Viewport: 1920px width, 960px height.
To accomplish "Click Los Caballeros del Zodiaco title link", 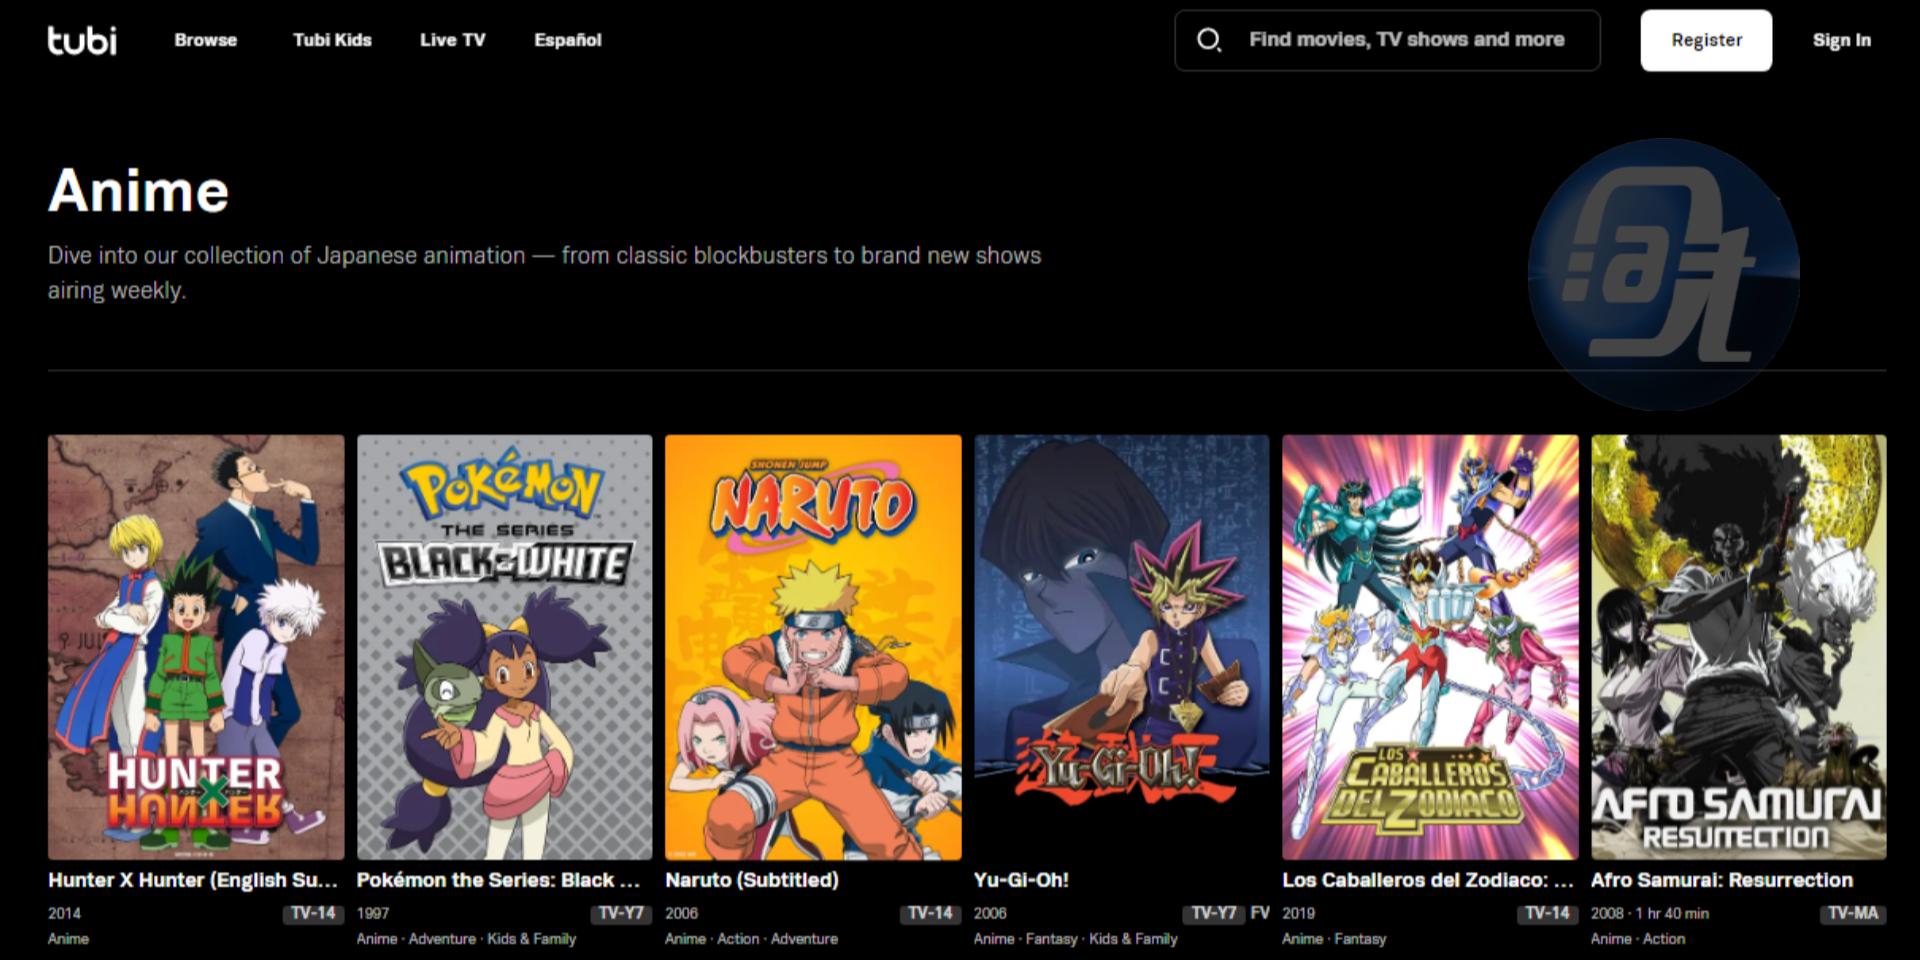I will click(1428, 880).
